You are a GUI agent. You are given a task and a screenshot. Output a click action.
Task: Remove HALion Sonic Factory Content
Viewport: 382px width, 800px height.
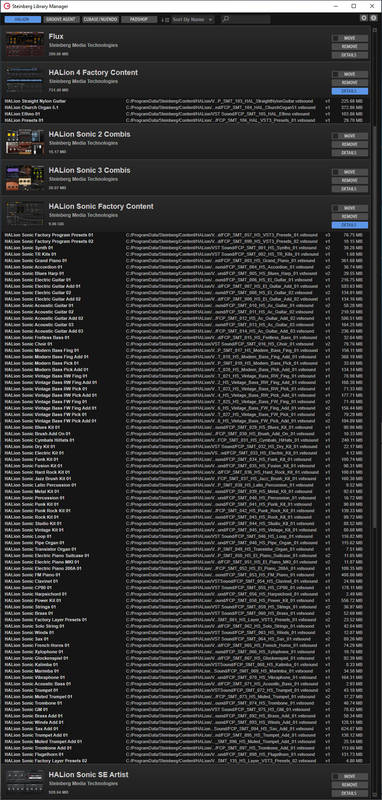pyautogui.click(x=350, y=216)
